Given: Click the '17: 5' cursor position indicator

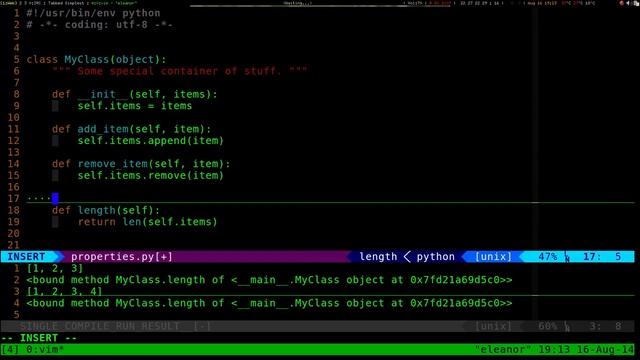Looking at the screenshot, I should coord(602,257).
